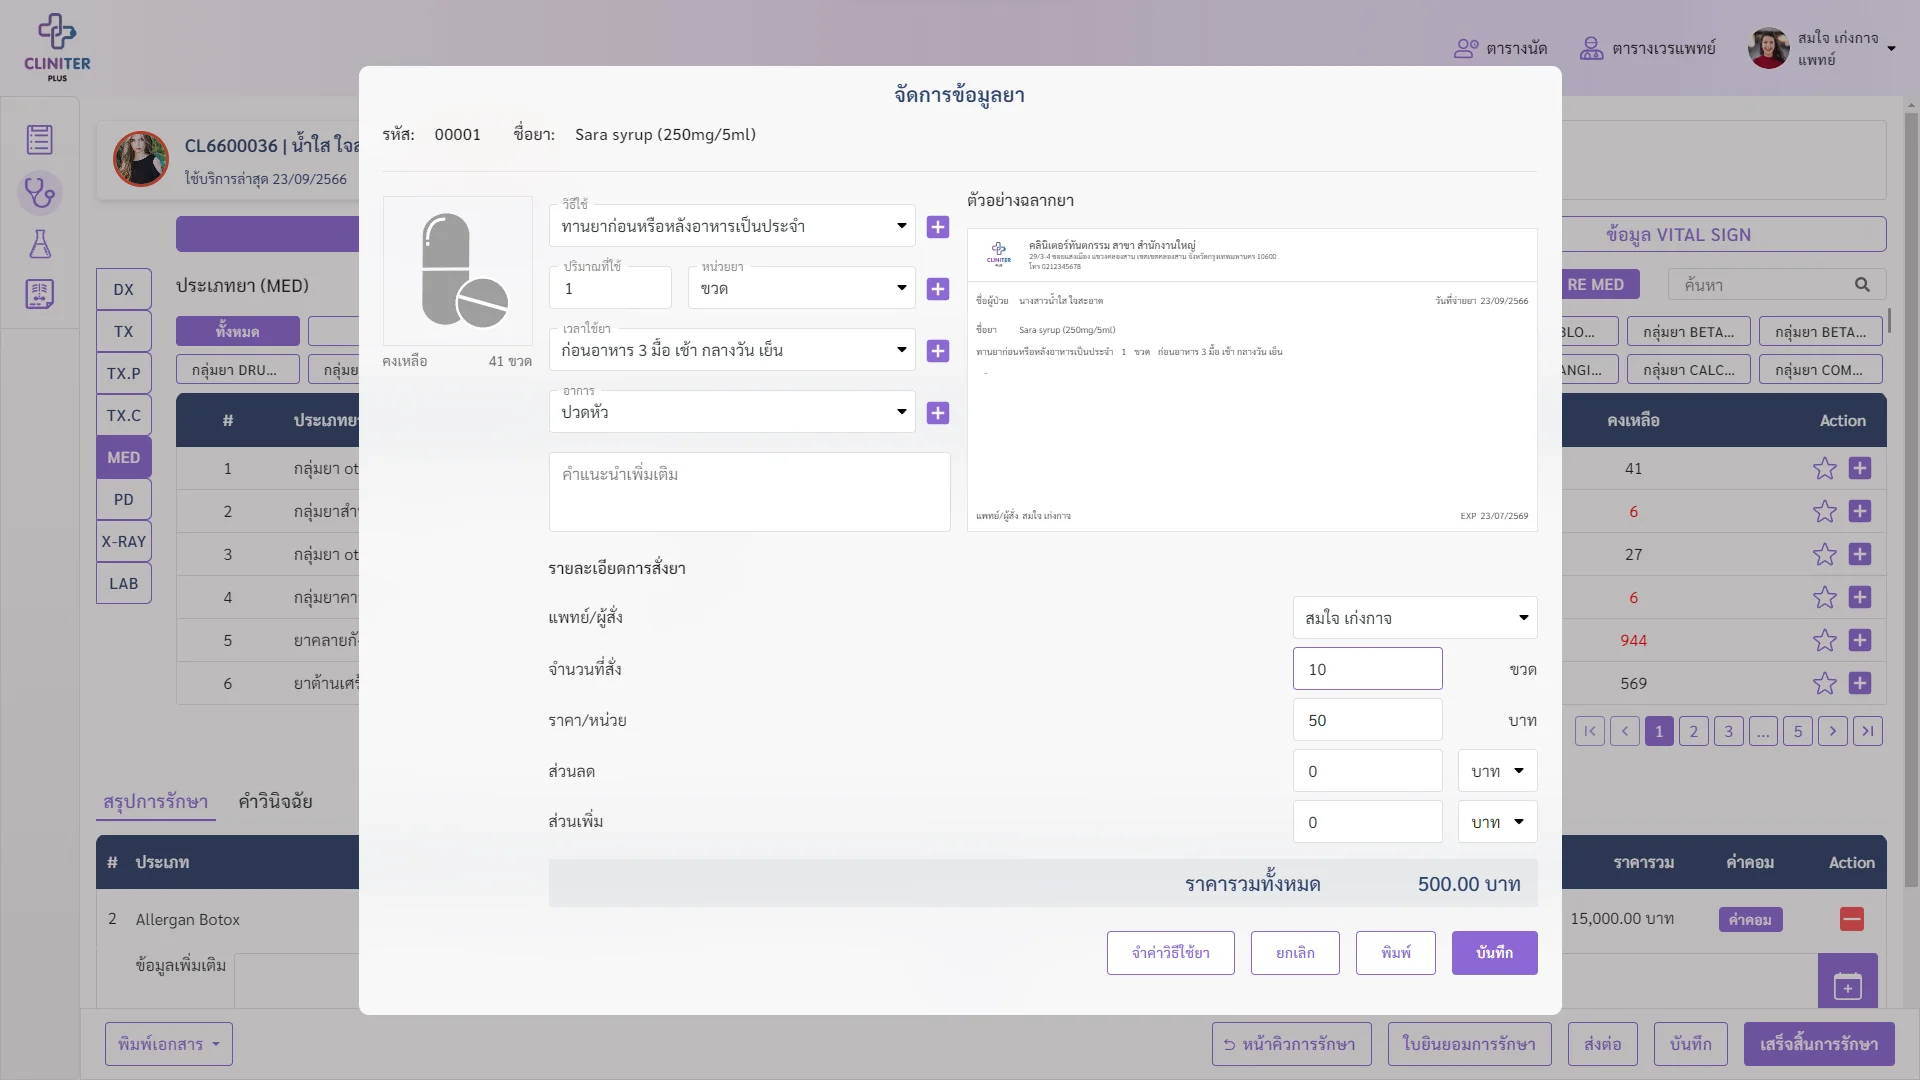Favorite the first medicine row with star icon

1824,468
